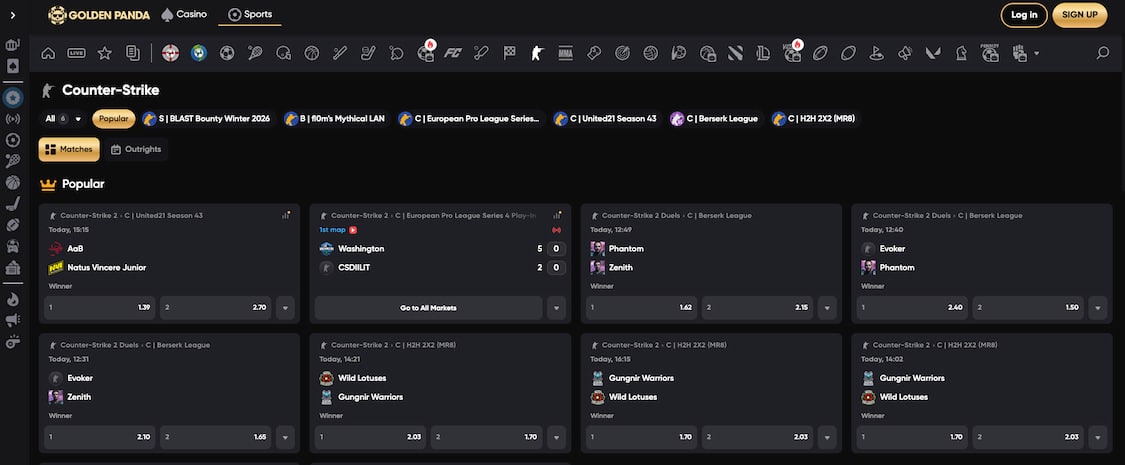The image size is (1125, 465).
Task: Switch to the Casino tab
Action: click(x=184, y=14)
